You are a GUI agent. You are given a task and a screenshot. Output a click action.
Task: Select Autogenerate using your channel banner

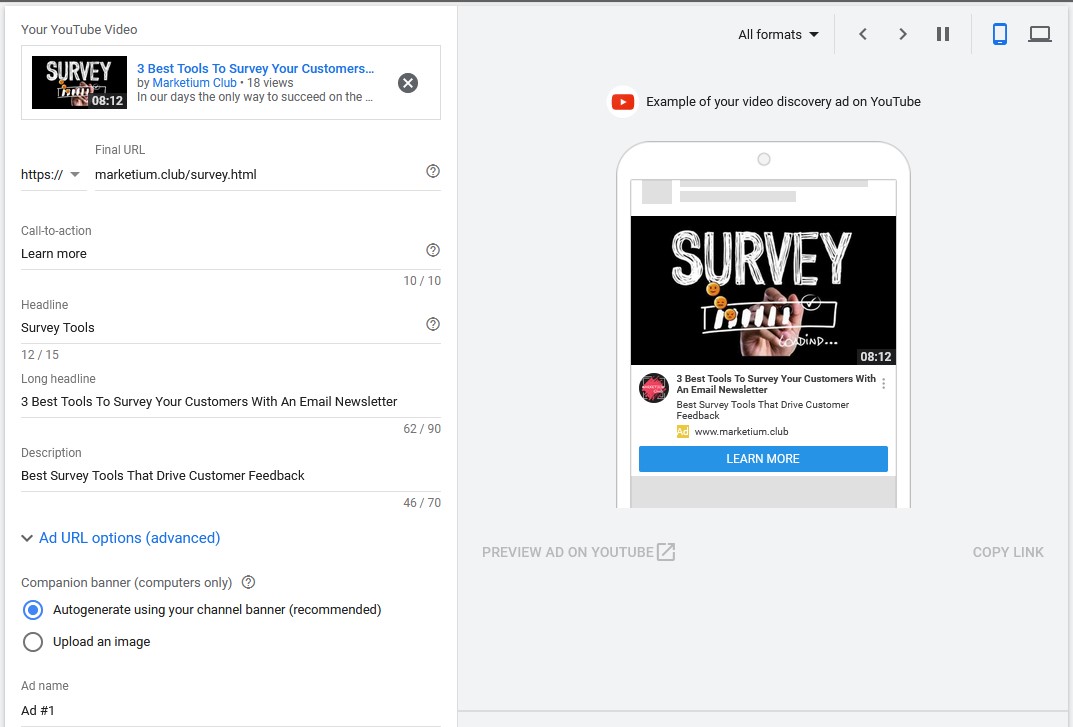33,610
